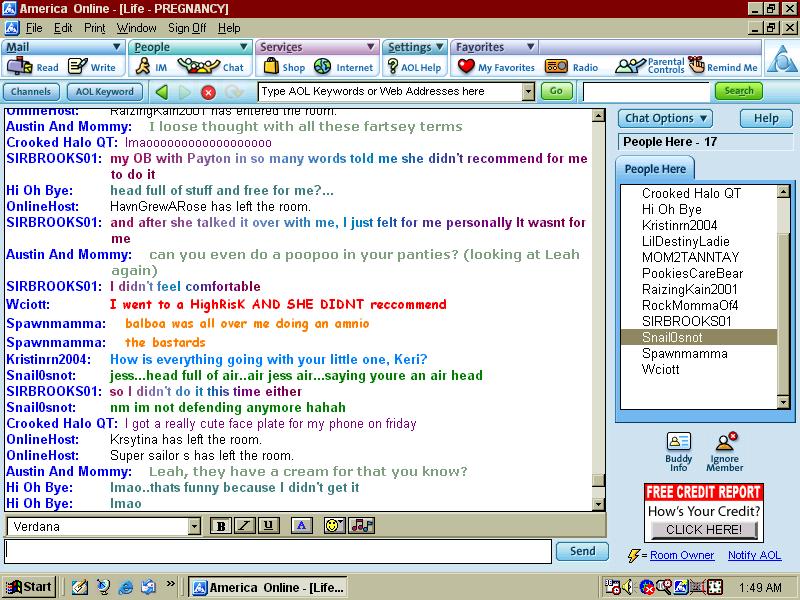Expand the Settings dropdown

pyautogui.click(x=439, y=47)
